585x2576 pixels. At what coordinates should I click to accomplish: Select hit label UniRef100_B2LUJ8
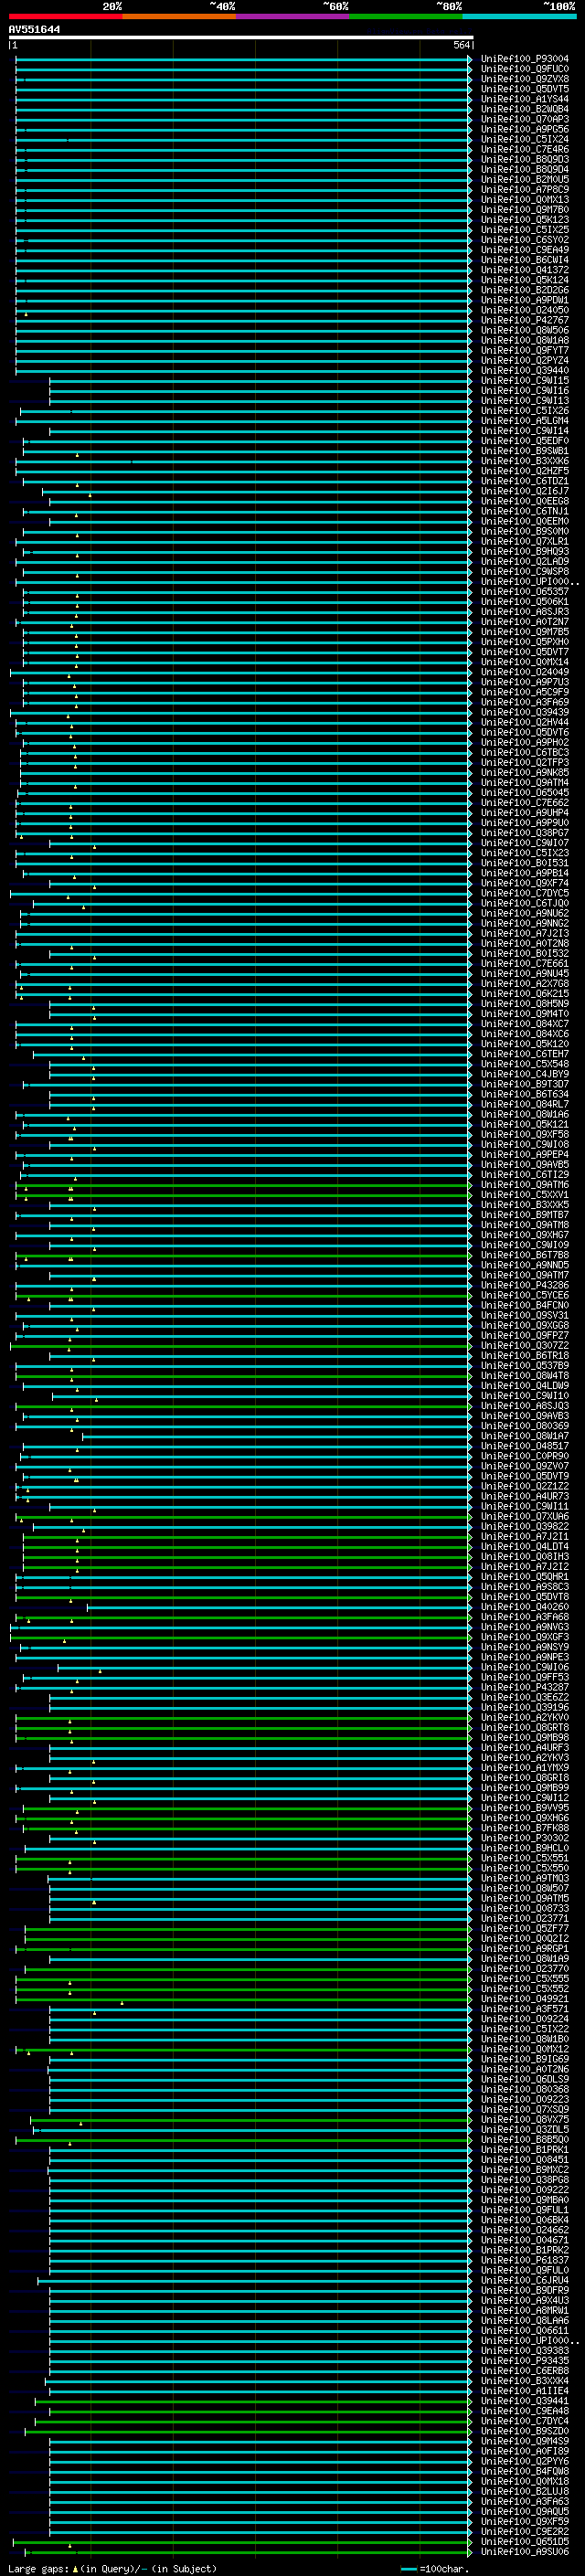click(x=525, y=2491)
